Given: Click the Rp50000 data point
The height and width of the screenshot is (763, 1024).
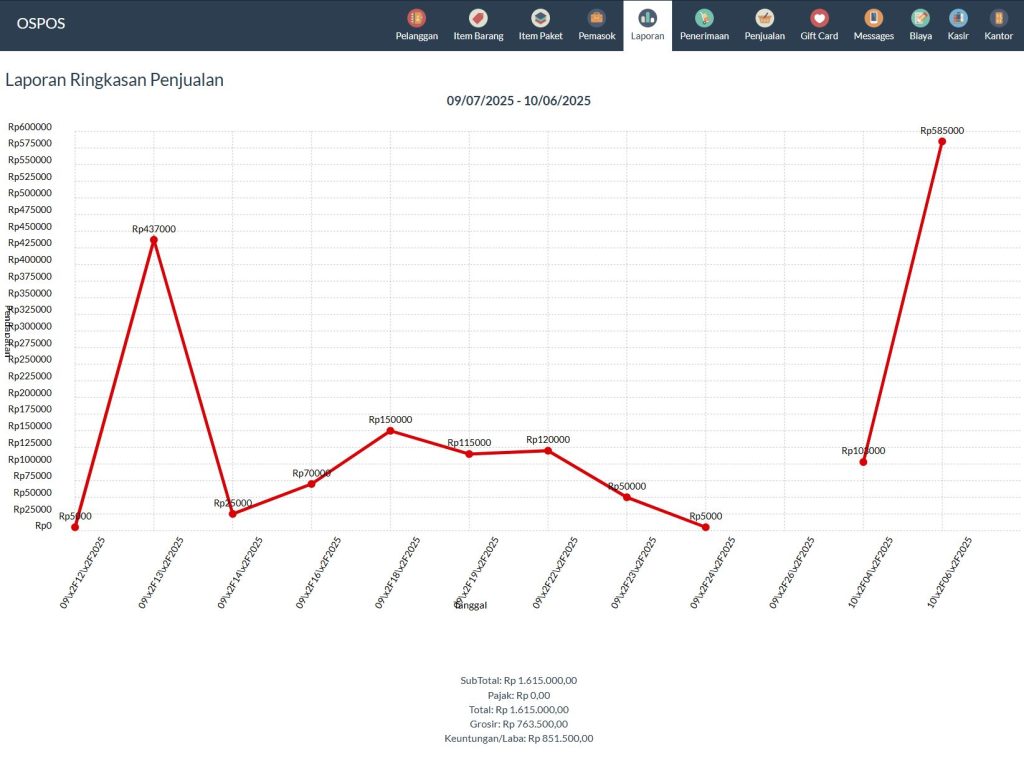Looking at the screenshot, I should [x=627, y=497].
